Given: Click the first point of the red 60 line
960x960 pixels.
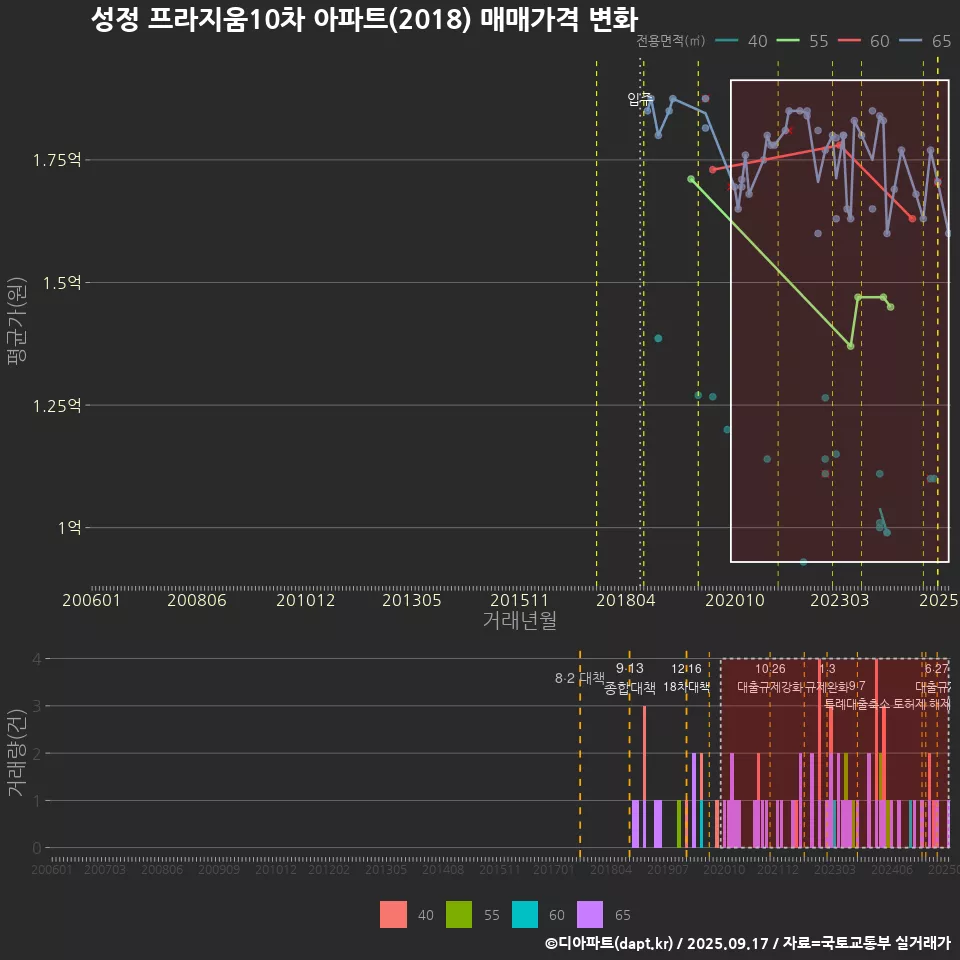Looking at the screenshot, I should tap(713, 170).
